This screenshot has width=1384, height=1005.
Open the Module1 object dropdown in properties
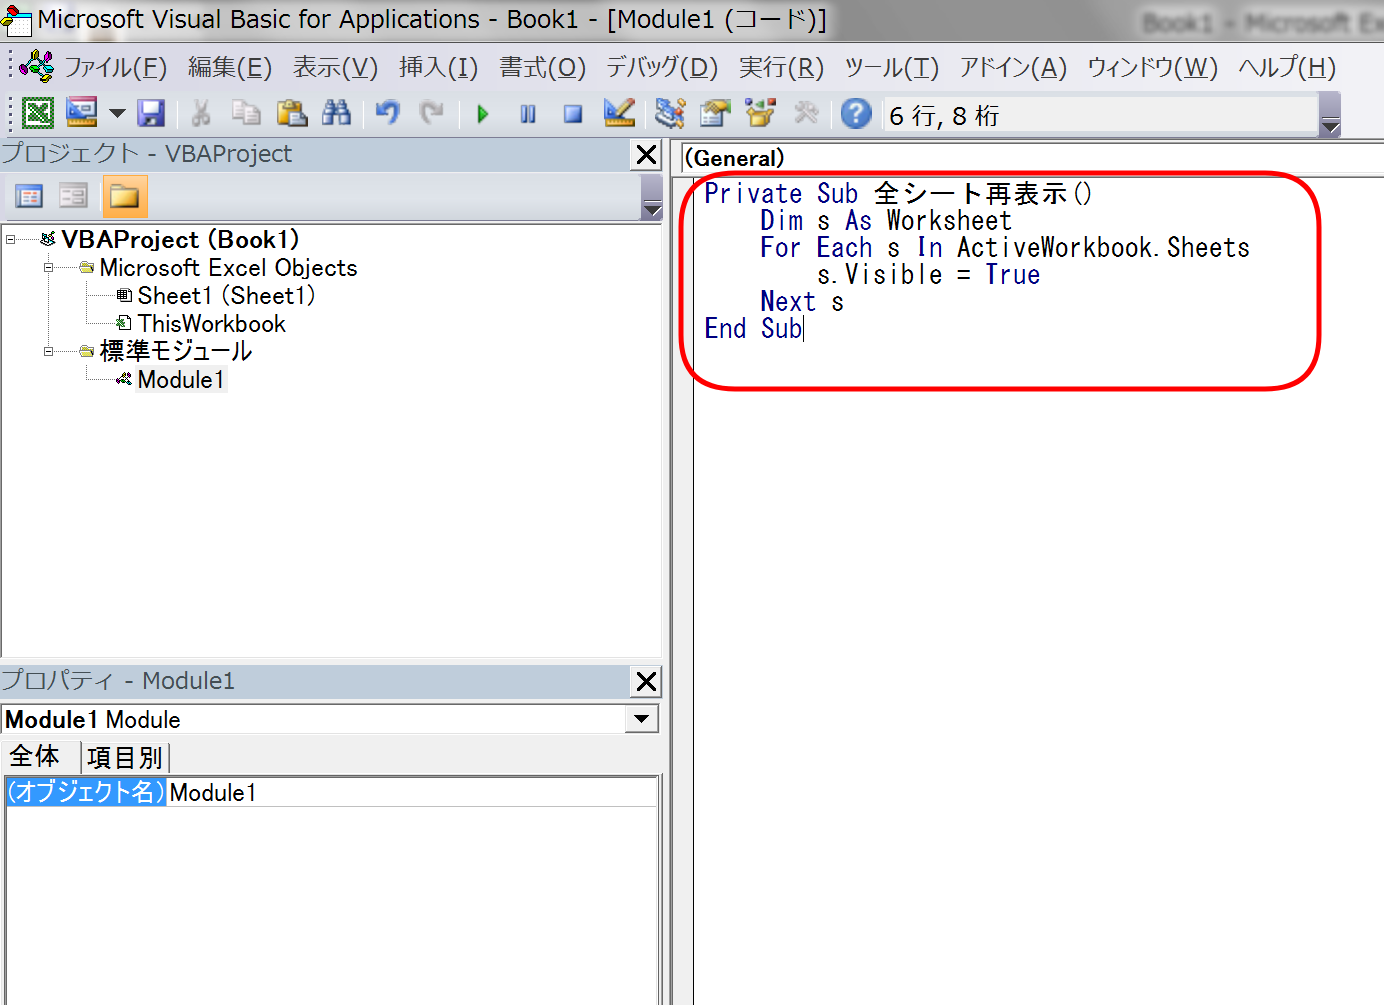tap(641, 719)
